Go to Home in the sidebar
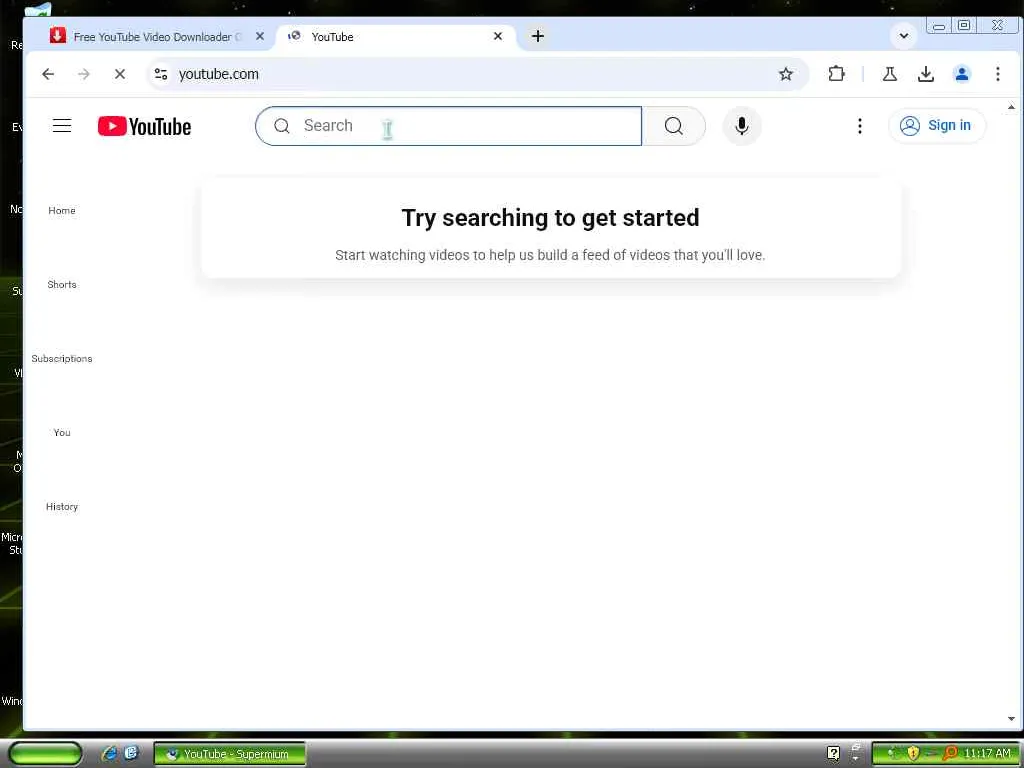The image size is (1024, 768). [62, 210]
